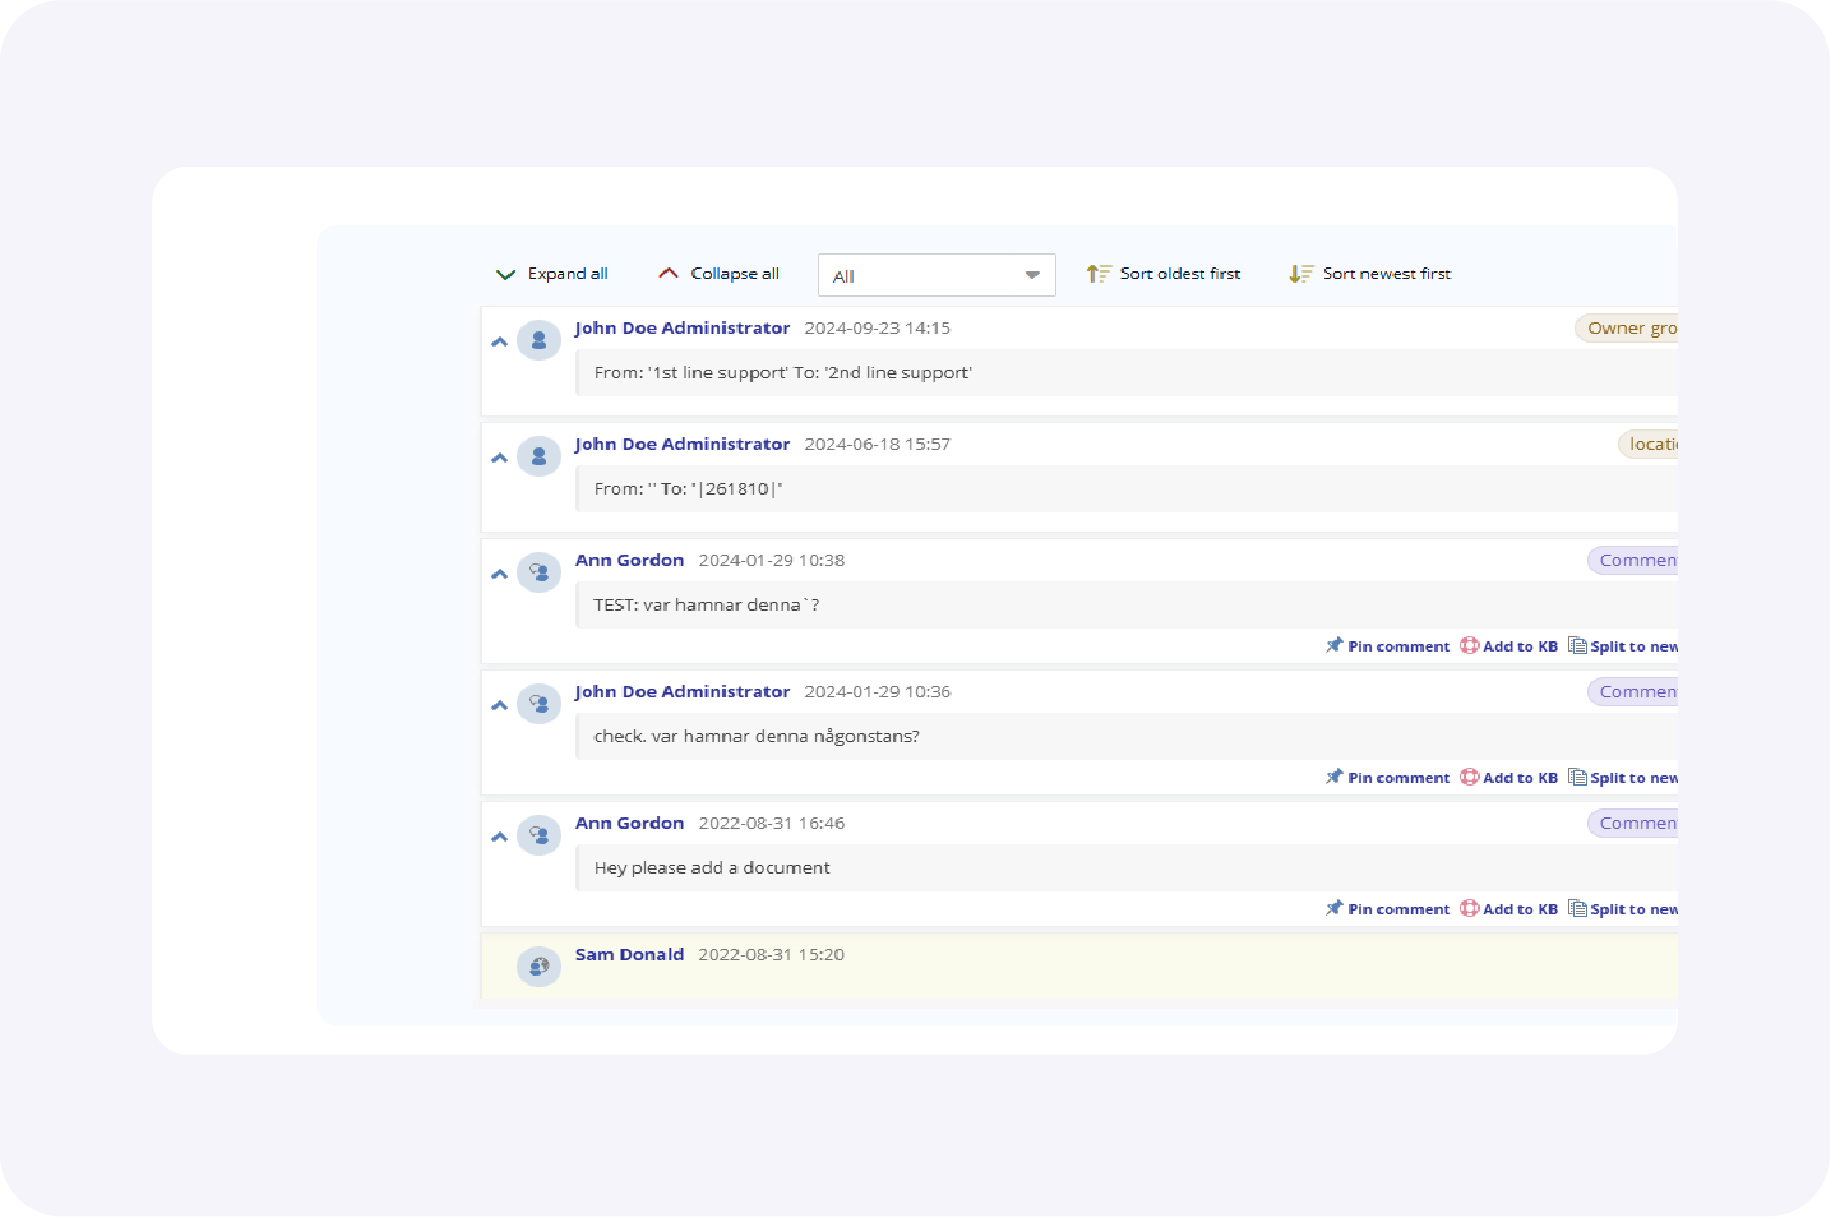Click the text "|261810|"

[737, 489]
